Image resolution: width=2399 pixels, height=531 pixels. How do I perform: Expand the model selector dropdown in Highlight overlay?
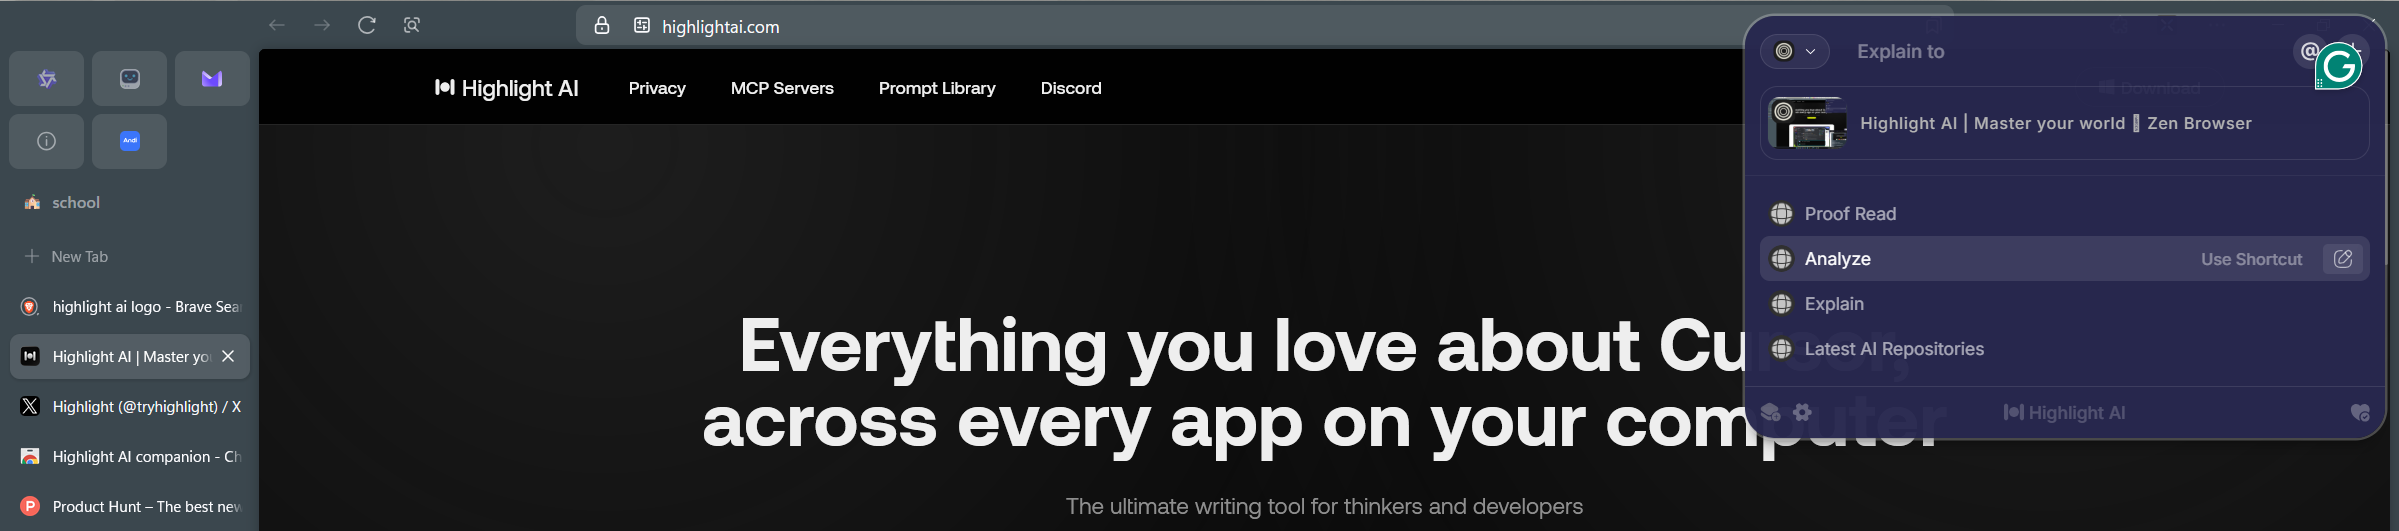(x=1795, y=52)
